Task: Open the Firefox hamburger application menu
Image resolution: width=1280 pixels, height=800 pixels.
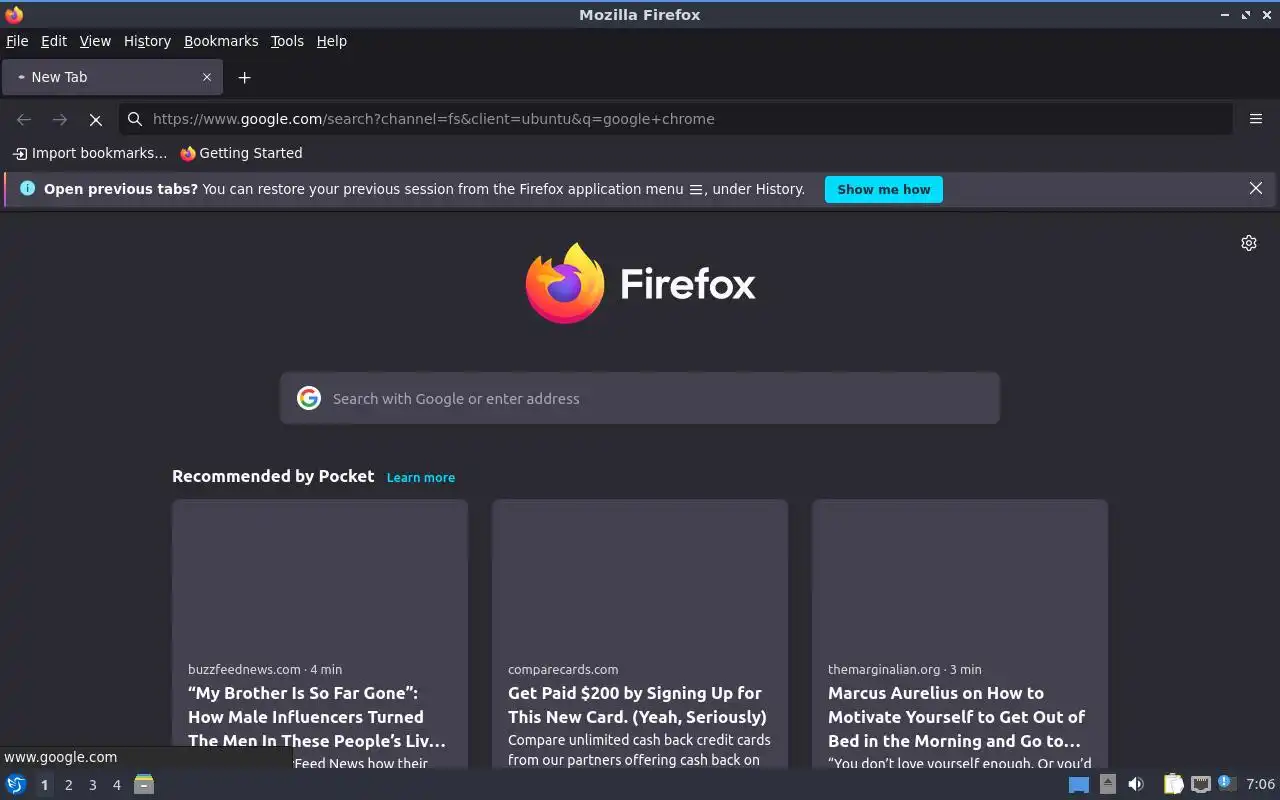Action: click(1256, 119)
